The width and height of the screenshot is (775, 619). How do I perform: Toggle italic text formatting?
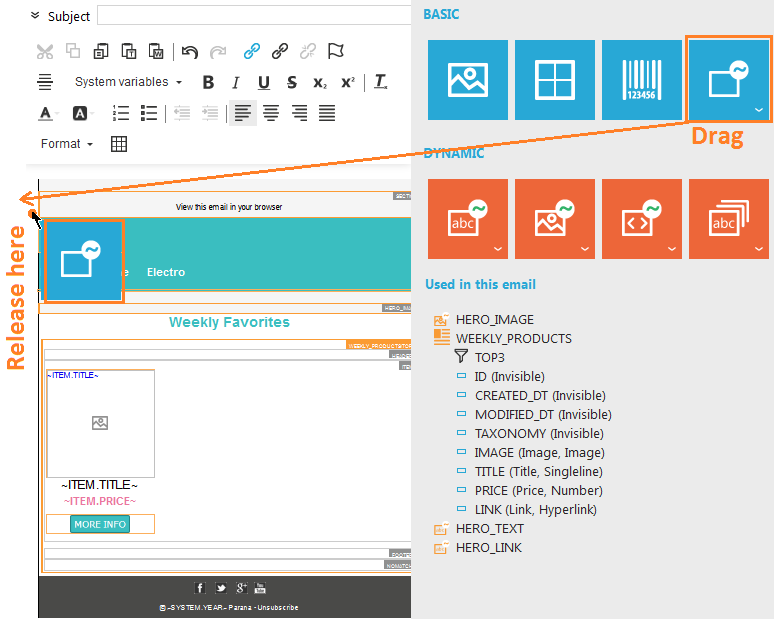click(236, 83)
